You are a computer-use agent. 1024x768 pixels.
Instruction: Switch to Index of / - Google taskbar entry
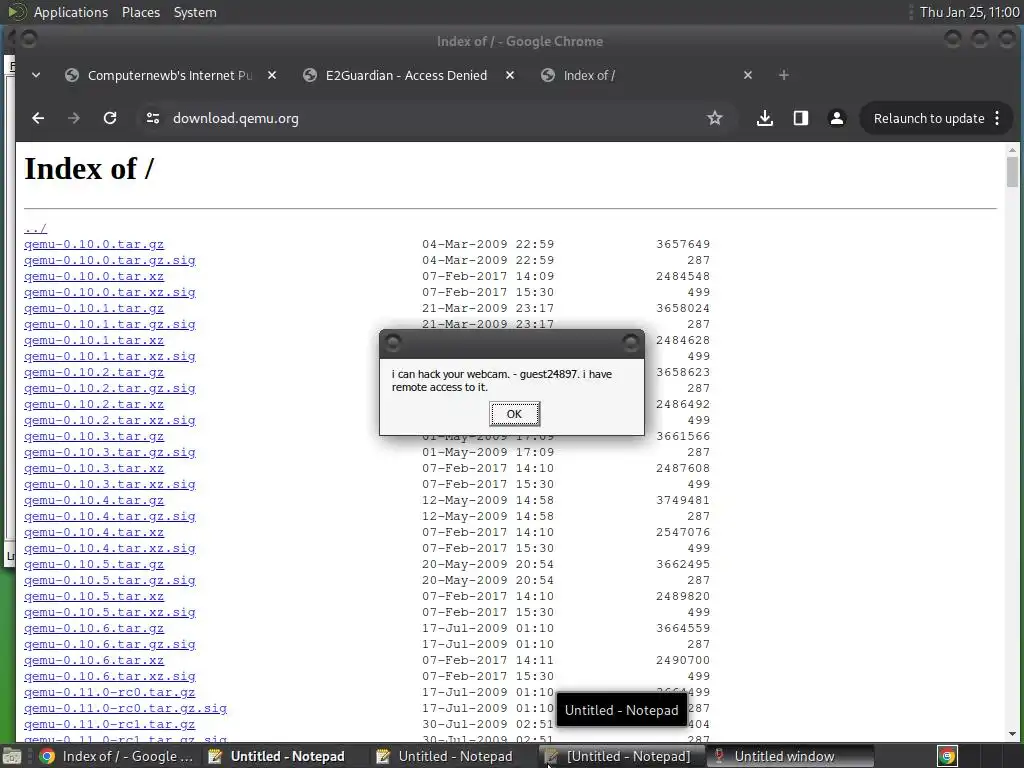[x=116, y=756]
